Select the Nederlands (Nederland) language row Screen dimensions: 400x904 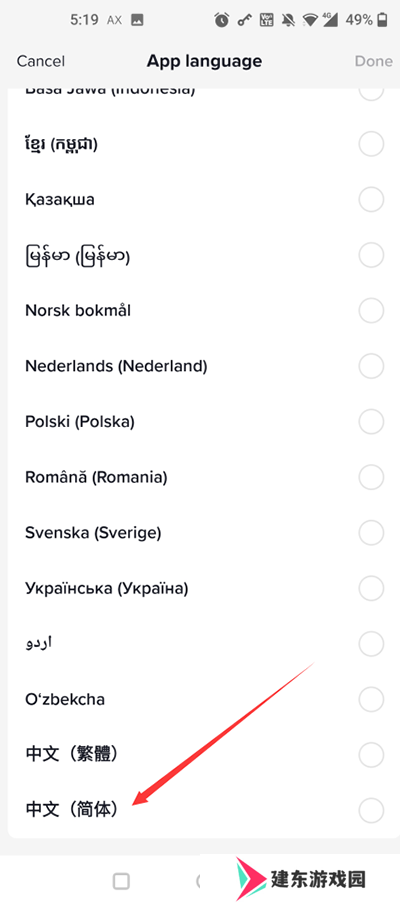click(200, 366)
